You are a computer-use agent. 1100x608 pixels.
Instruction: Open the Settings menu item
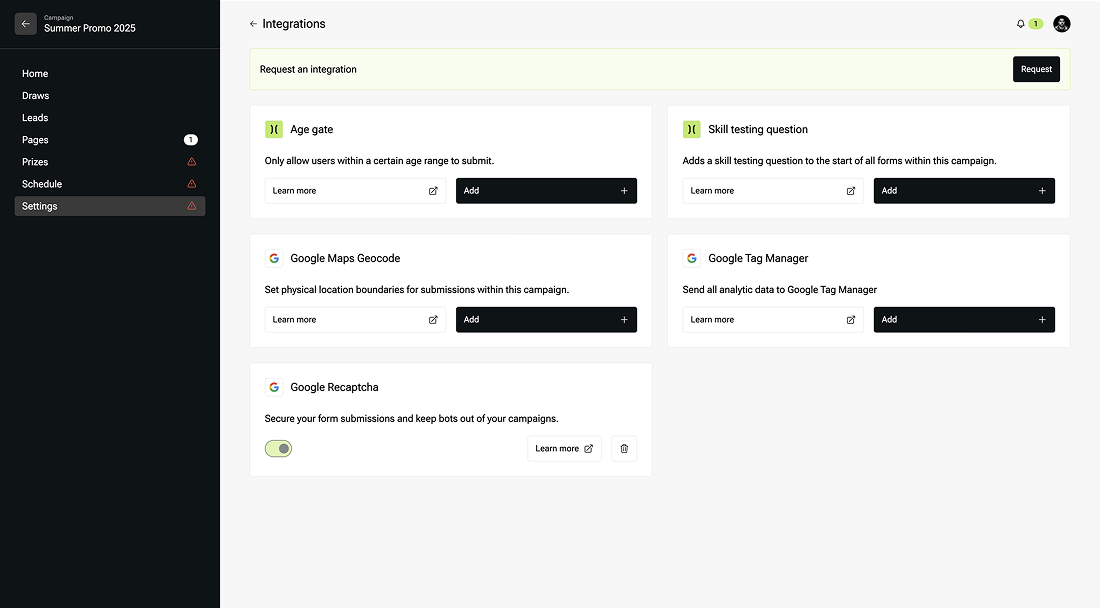coord(109,206)
